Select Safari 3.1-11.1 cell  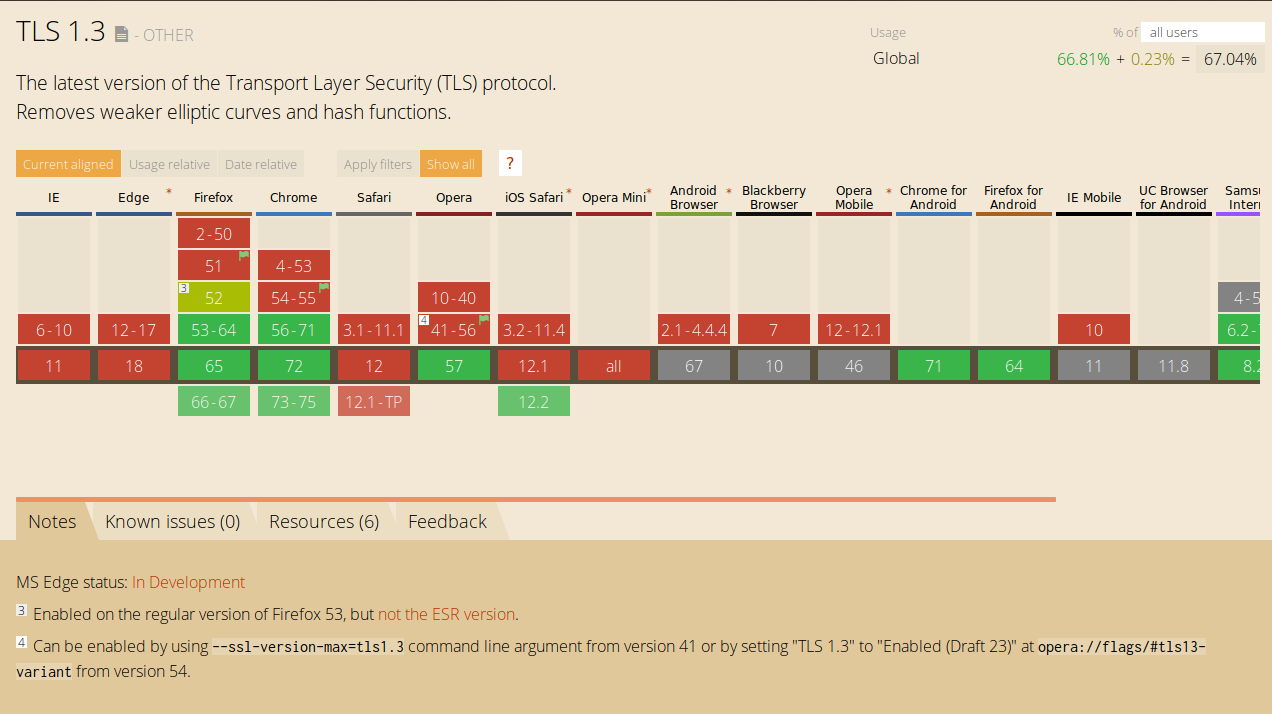(x=374, y=329)
